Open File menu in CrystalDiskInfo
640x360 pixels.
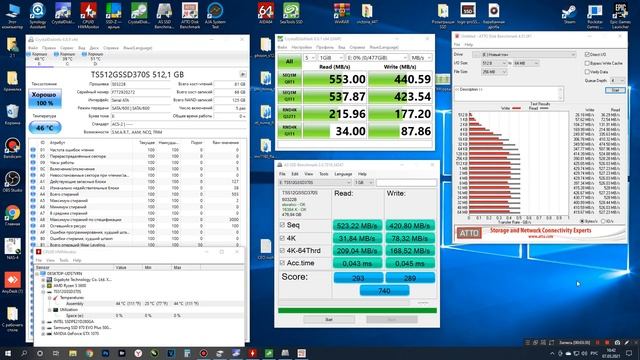click(33, 48)
